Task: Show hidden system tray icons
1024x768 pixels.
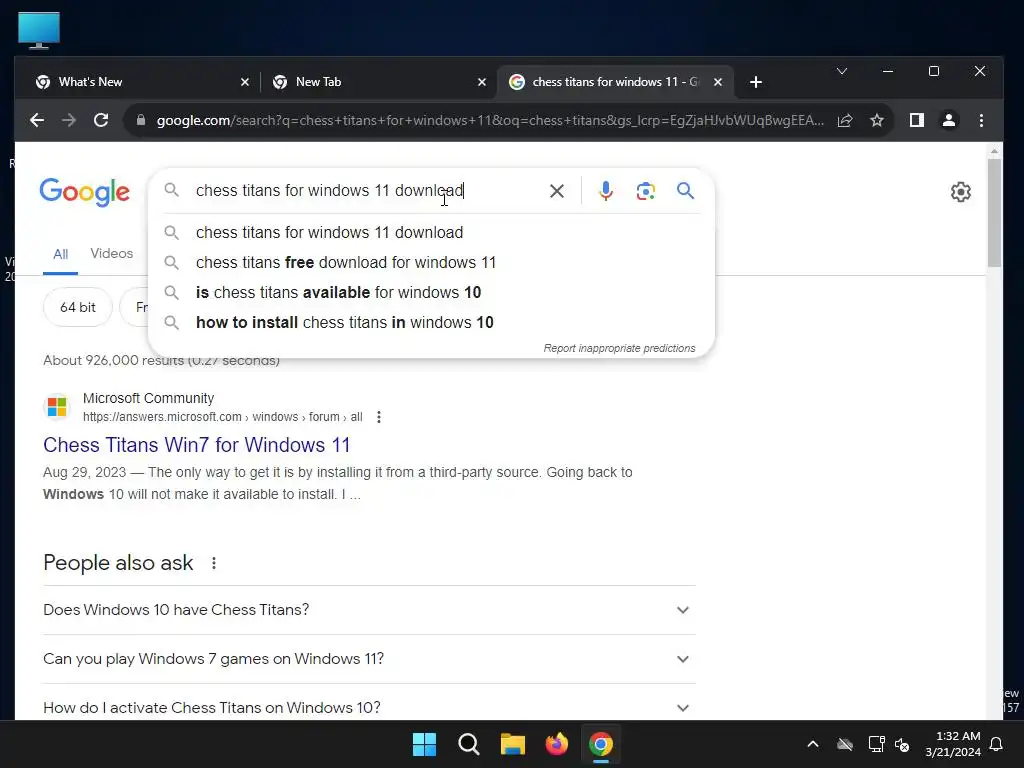Action: point(813,744)
